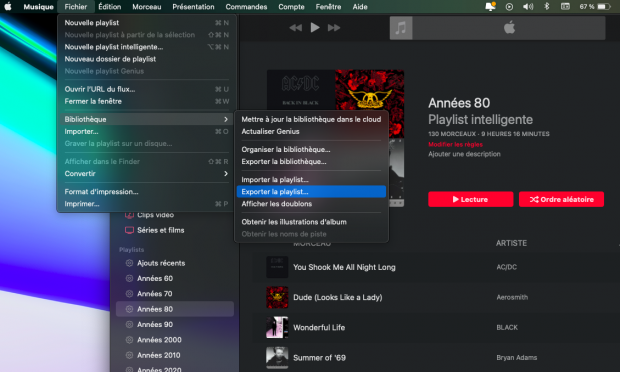Viewport: 620px width, 372px height.
Task: Open the Fichier menu
Action: pos(76,7)
